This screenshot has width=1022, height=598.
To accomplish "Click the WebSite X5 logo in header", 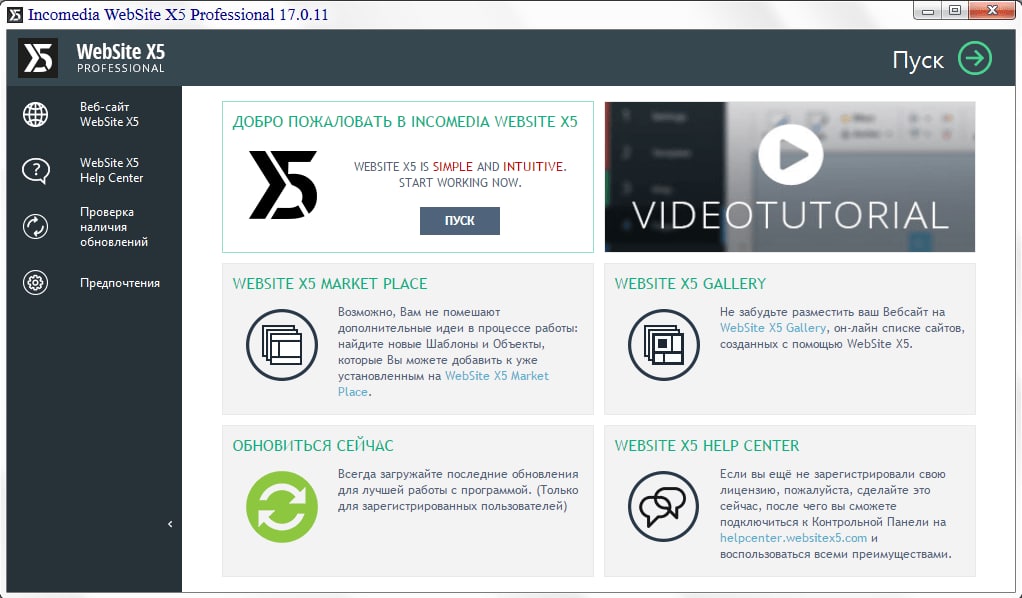I will pos(38,58).
